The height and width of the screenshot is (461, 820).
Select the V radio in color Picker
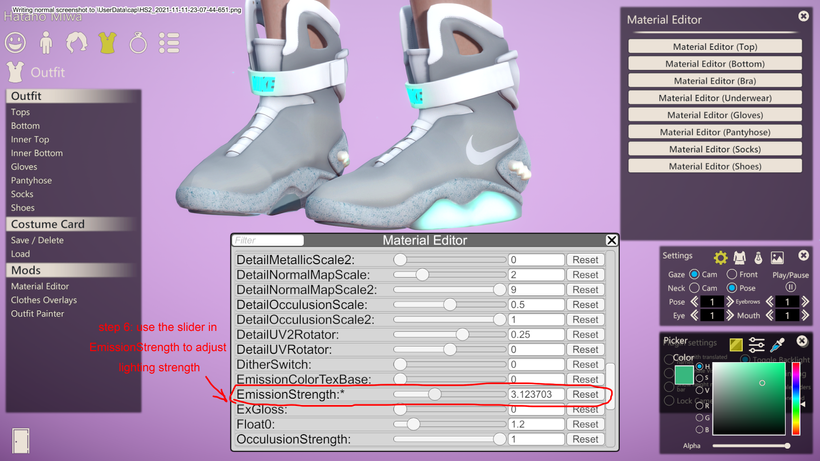pyautogui.click(x=700, y=389)
